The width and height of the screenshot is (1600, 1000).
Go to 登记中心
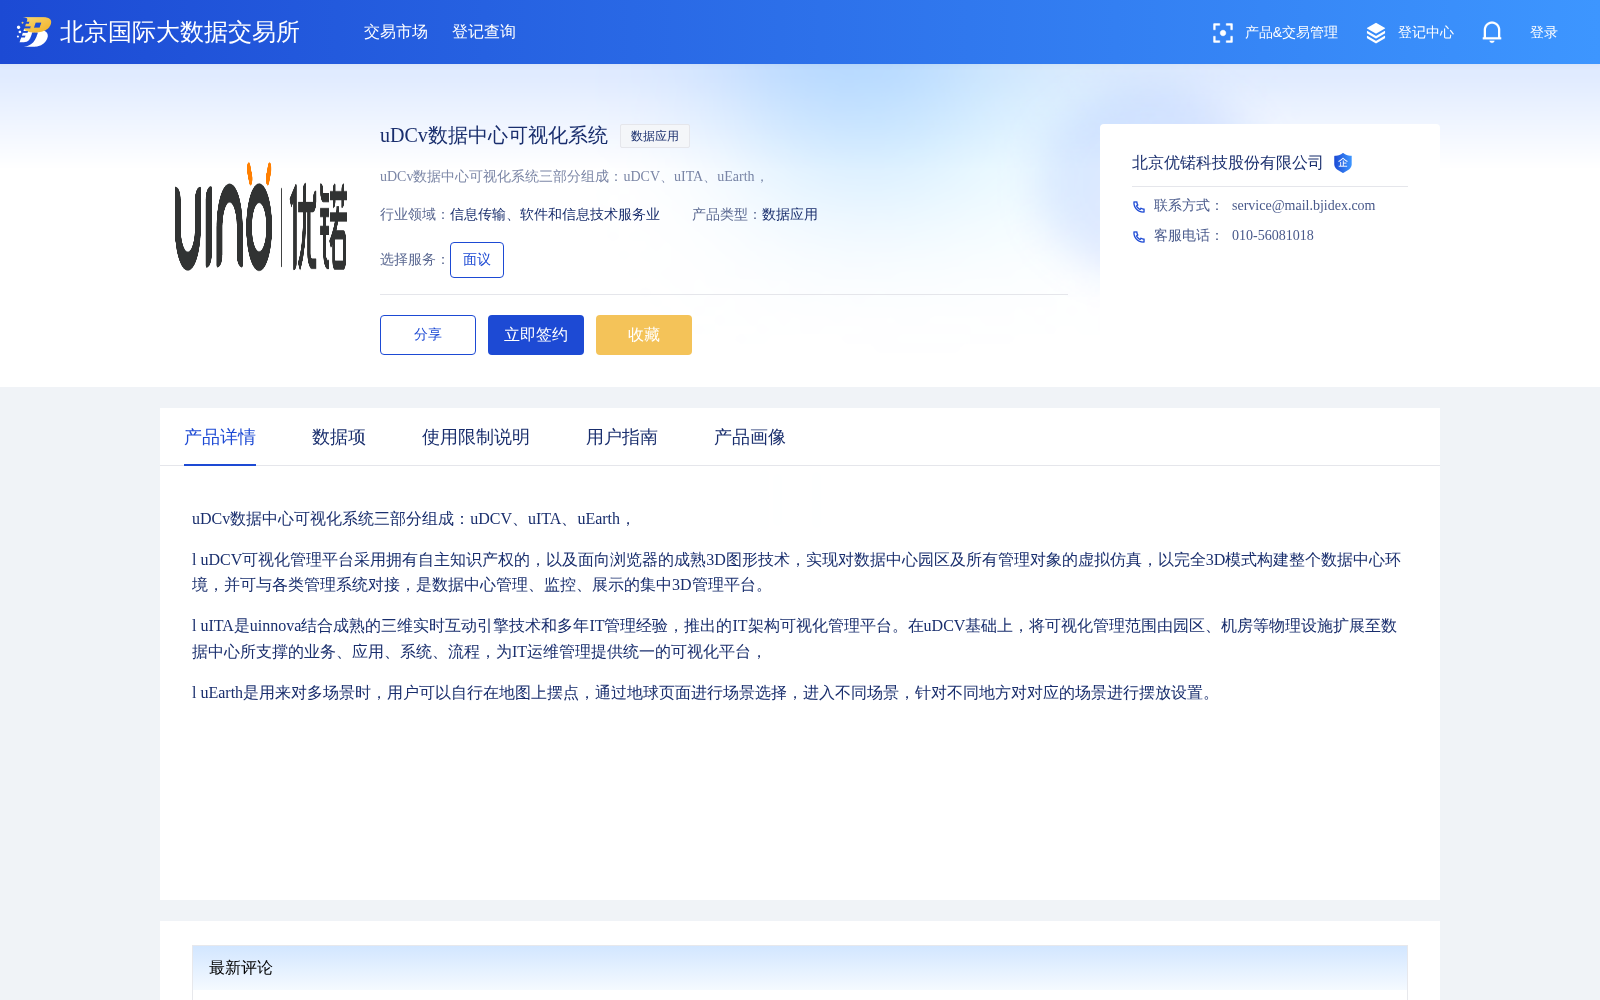point(1426,33)
